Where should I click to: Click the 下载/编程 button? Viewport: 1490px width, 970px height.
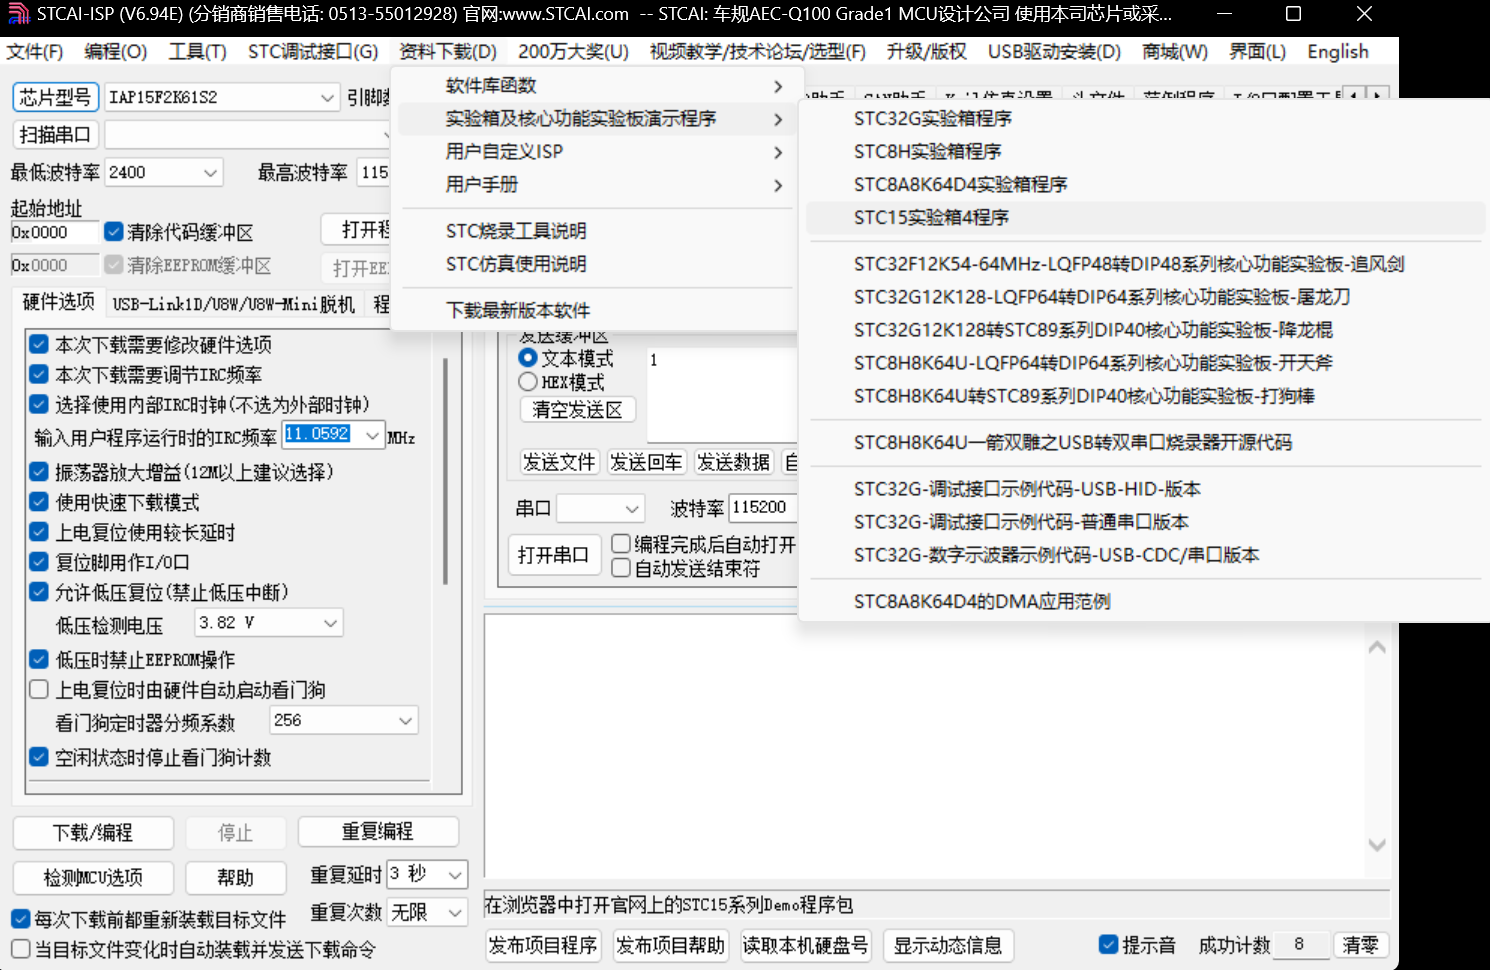[93, 832]
